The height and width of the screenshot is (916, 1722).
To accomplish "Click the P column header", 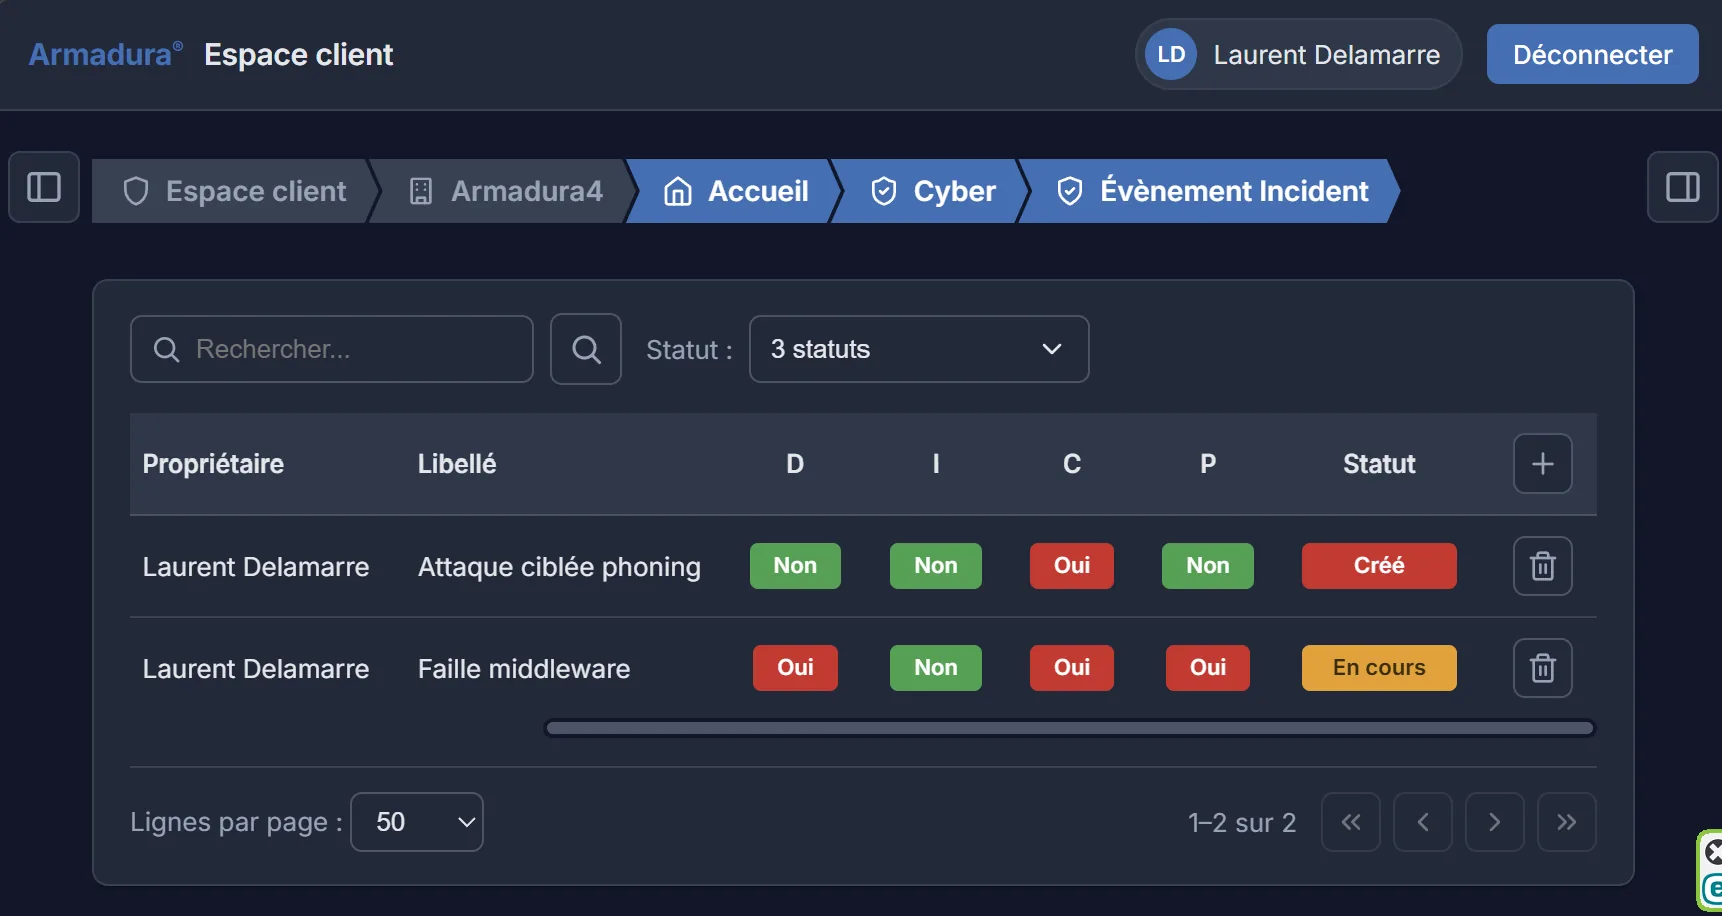I will point(1208,464).
